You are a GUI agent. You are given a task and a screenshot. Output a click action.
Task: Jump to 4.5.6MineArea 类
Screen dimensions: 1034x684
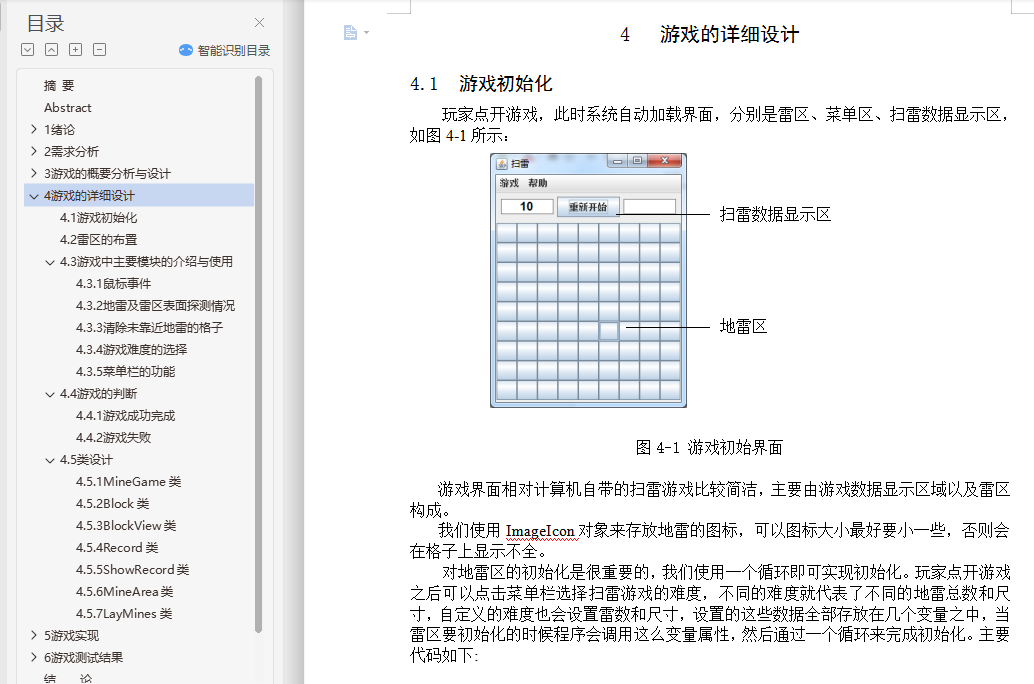[125, 592]
